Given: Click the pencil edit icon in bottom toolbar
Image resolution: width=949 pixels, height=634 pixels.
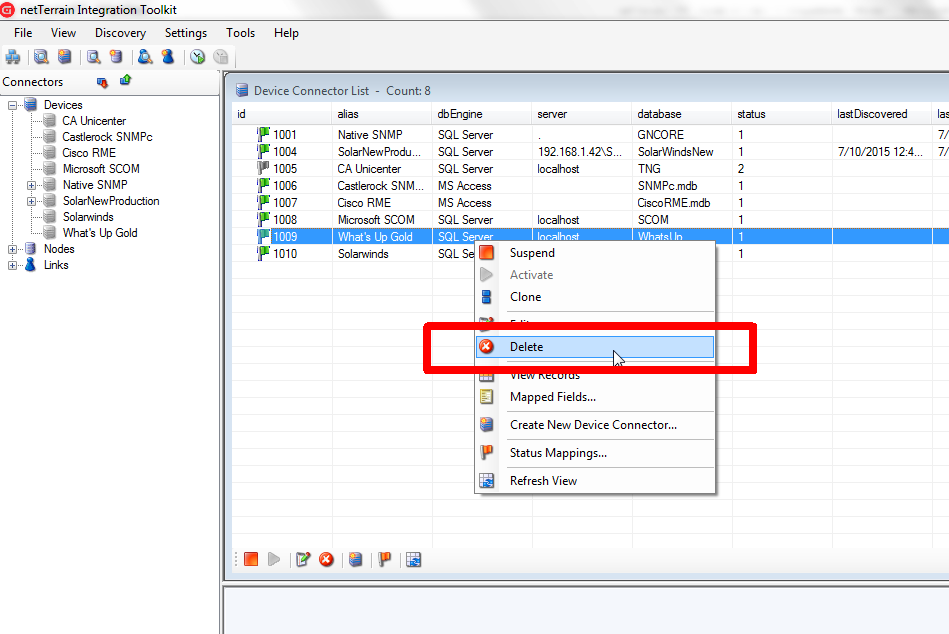Looking at the screenshot, I should [x=302, y=560].
